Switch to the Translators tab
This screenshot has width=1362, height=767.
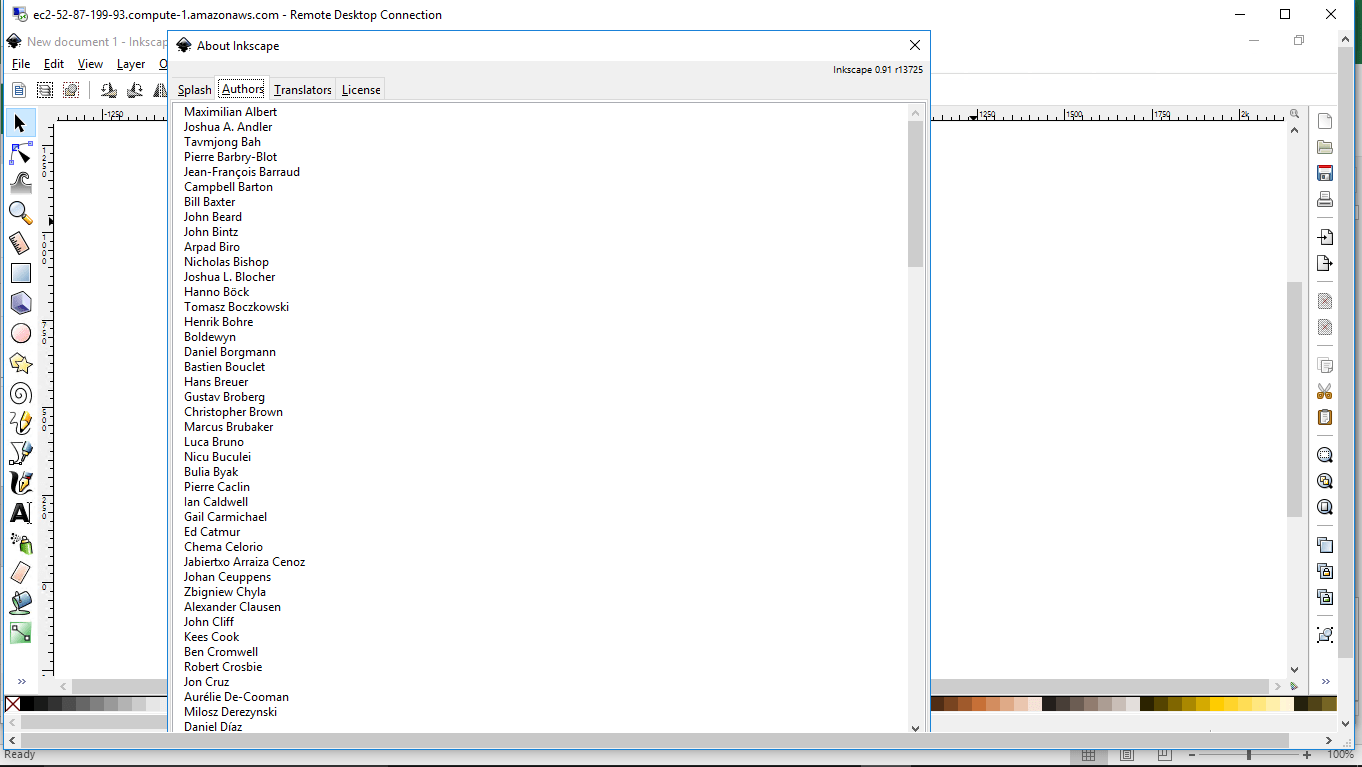[x=302, y=90]
